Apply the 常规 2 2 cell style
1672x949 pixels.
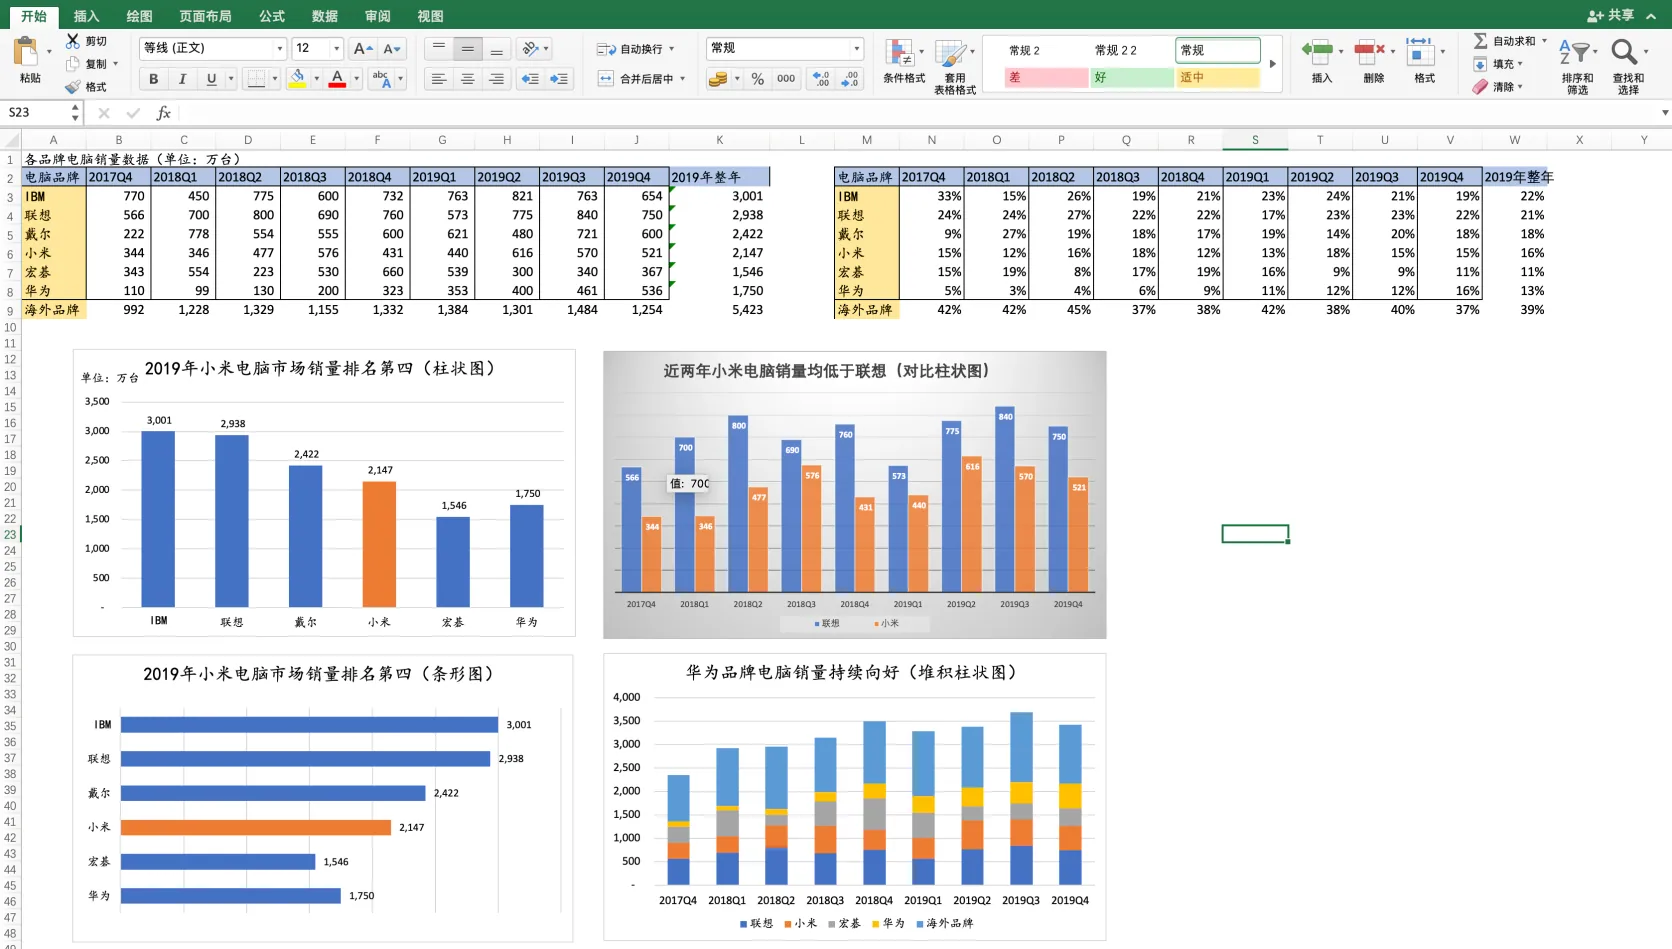[x=1132, y=50]
